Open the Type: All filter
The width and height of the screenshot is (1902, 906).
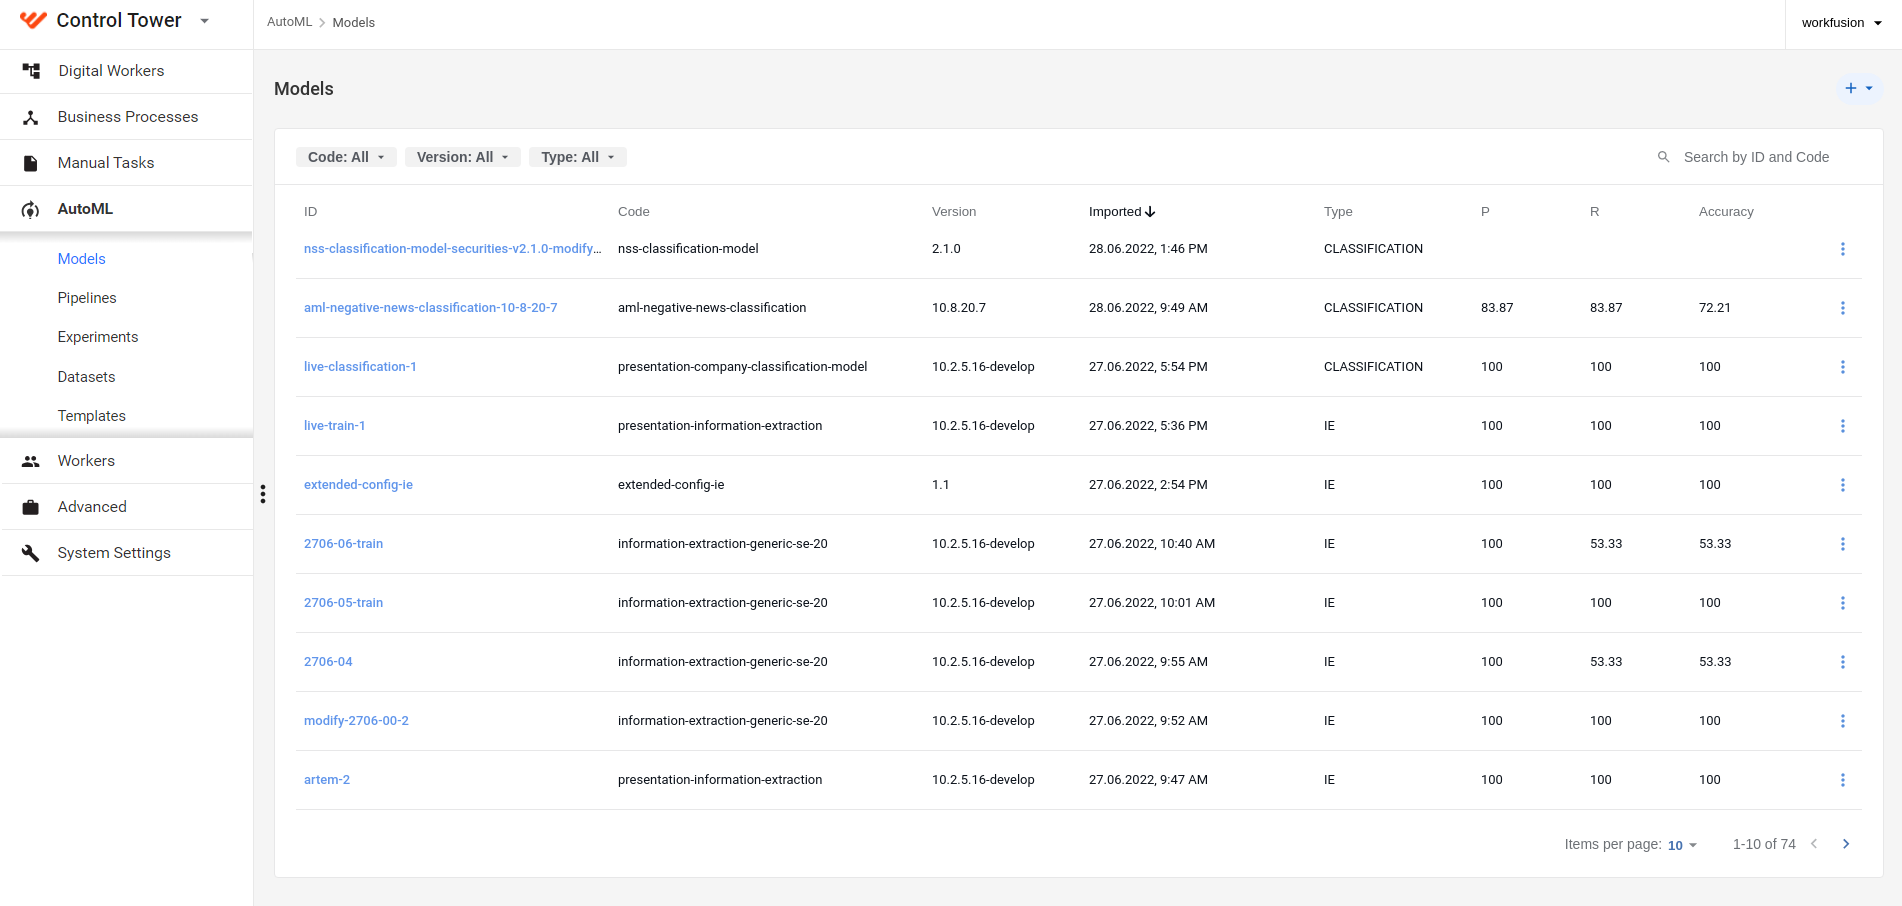[578, 157]
